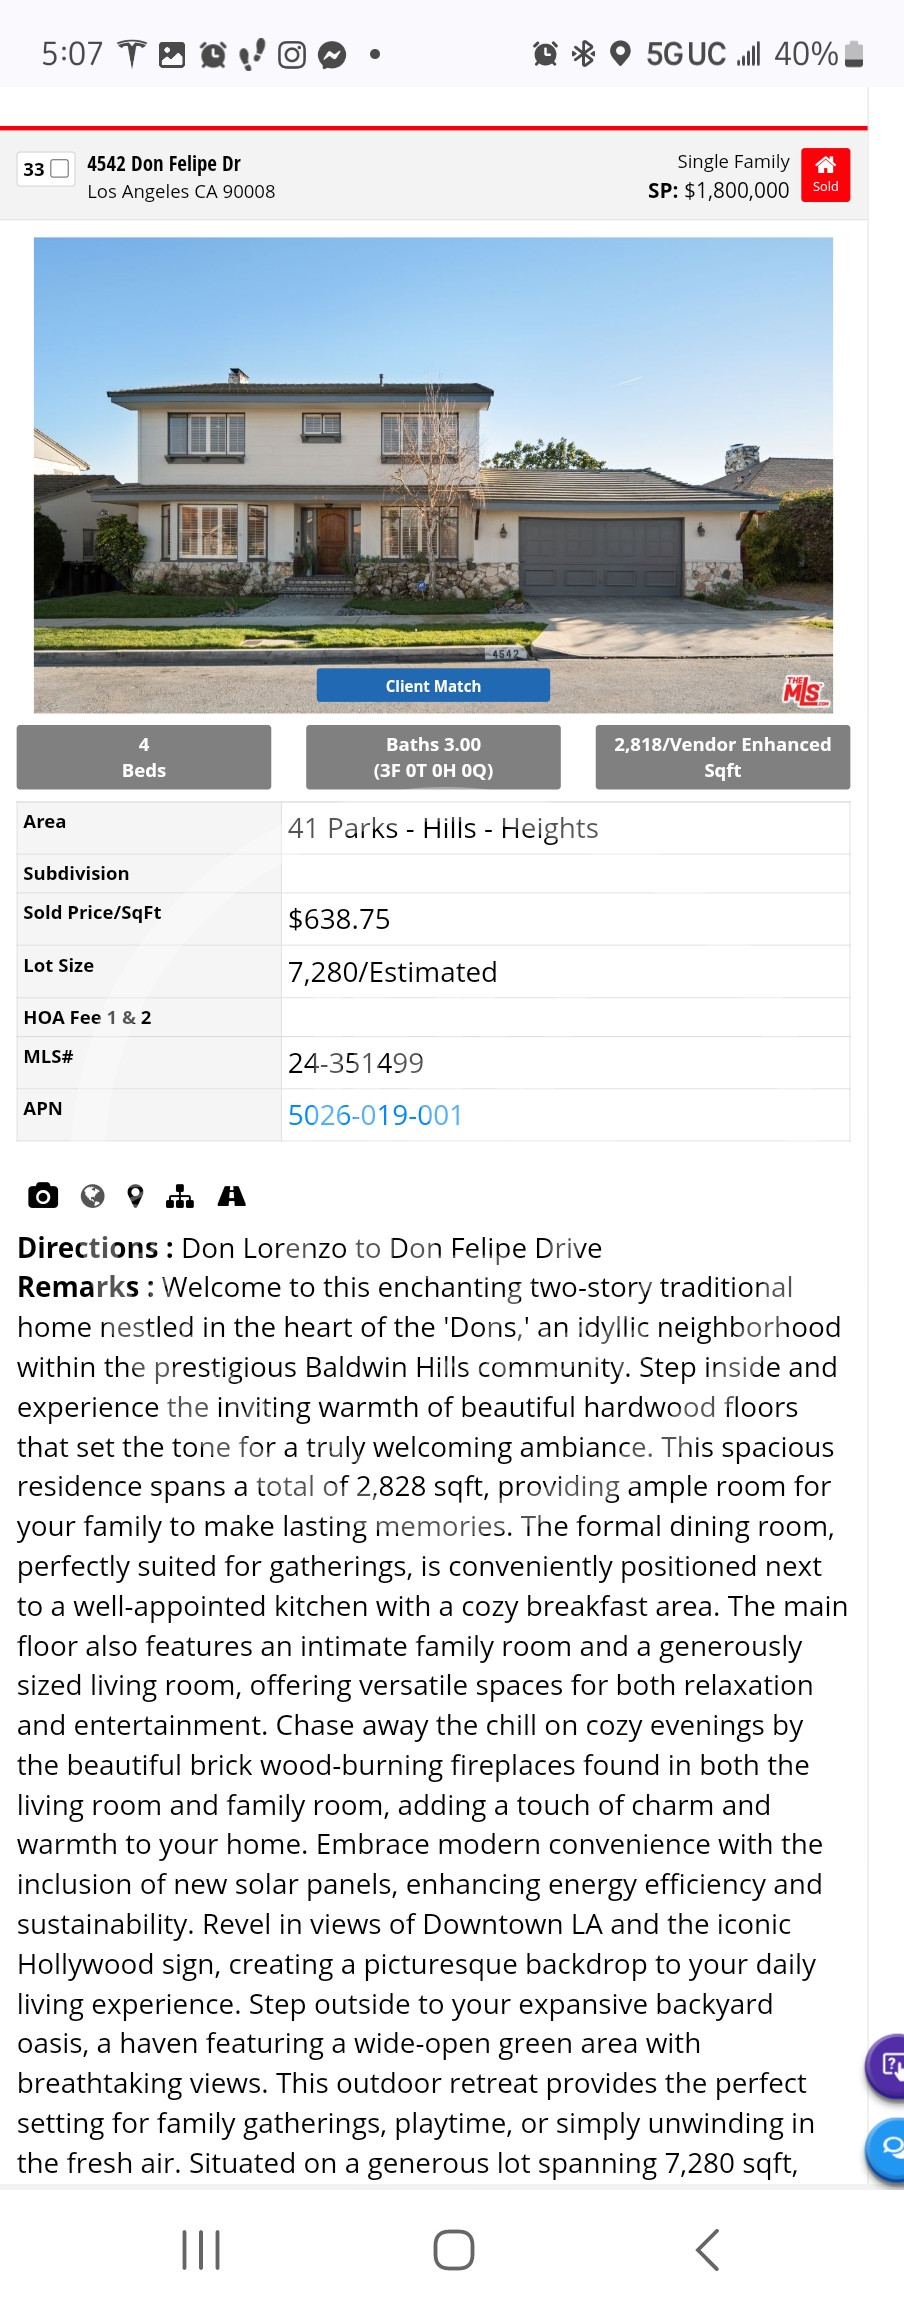Open 4542 Don Felipe Dr address

tap(164, 164)
